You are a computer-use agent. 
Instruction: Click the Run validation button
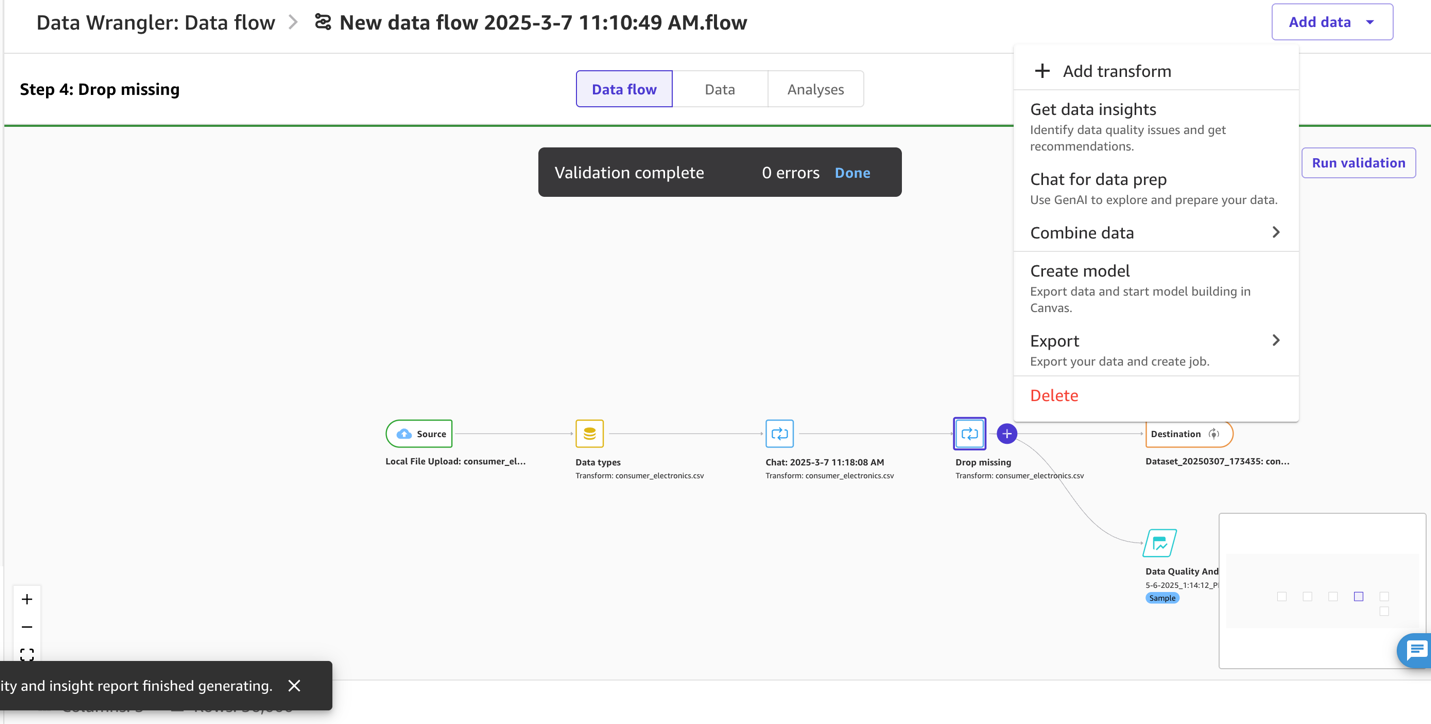[1358, 162]
